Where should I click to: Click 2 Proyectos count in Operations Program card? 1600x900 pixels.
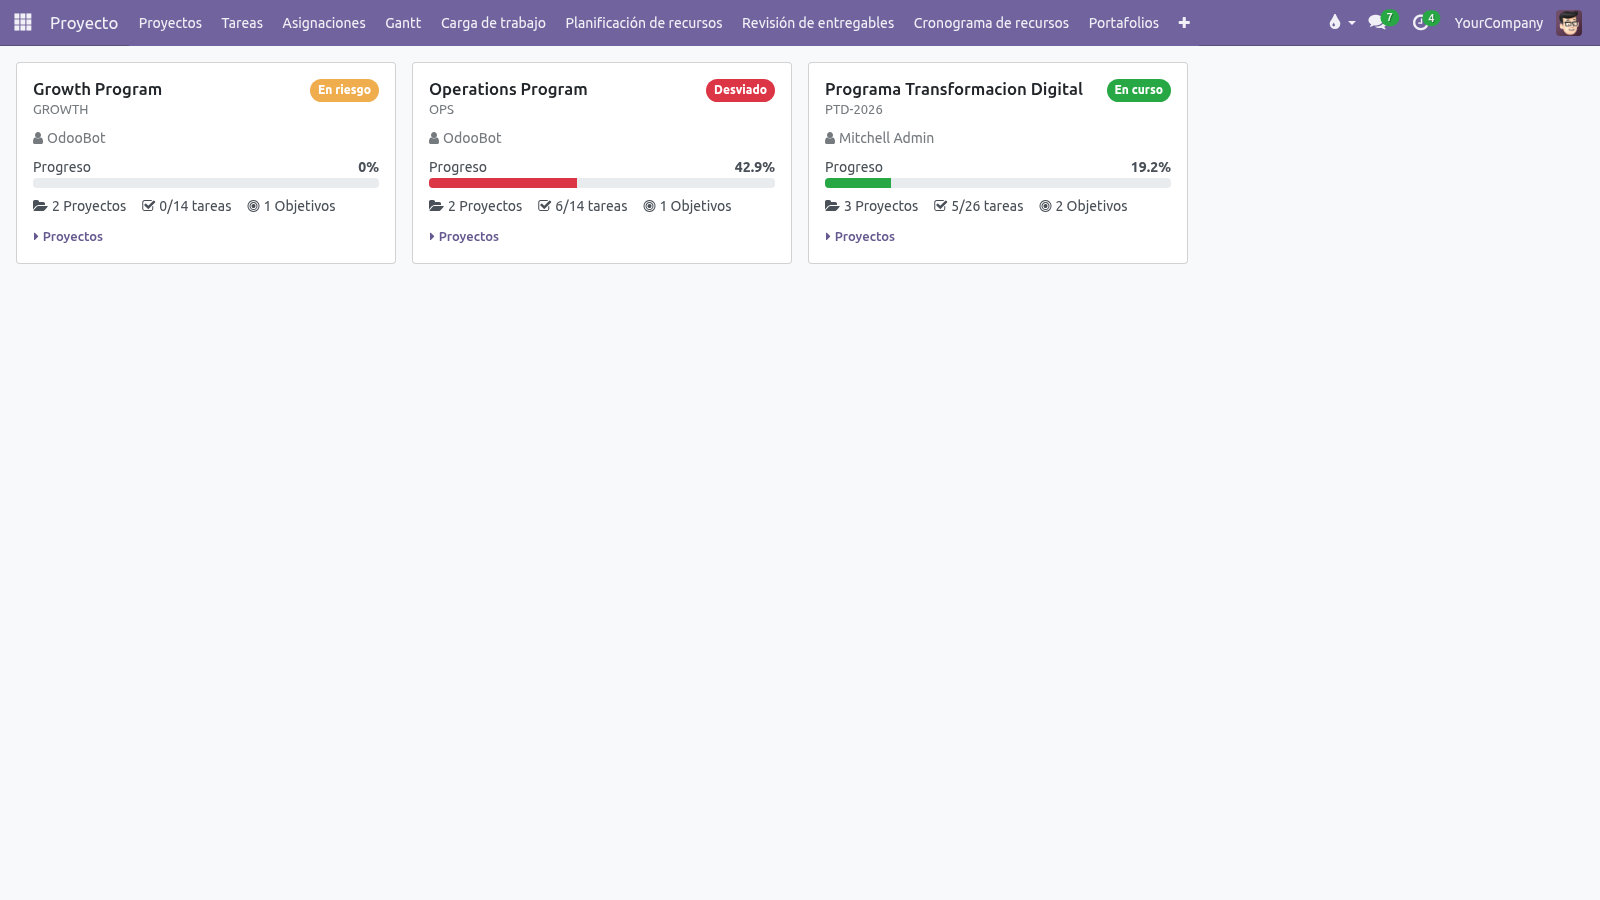coord(485,206)
